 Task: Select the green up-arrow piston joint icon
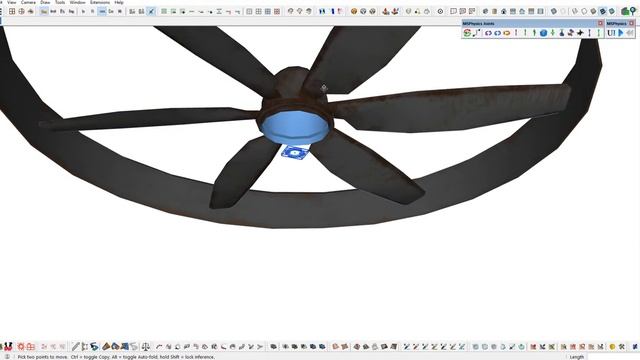tap(534, 33)
